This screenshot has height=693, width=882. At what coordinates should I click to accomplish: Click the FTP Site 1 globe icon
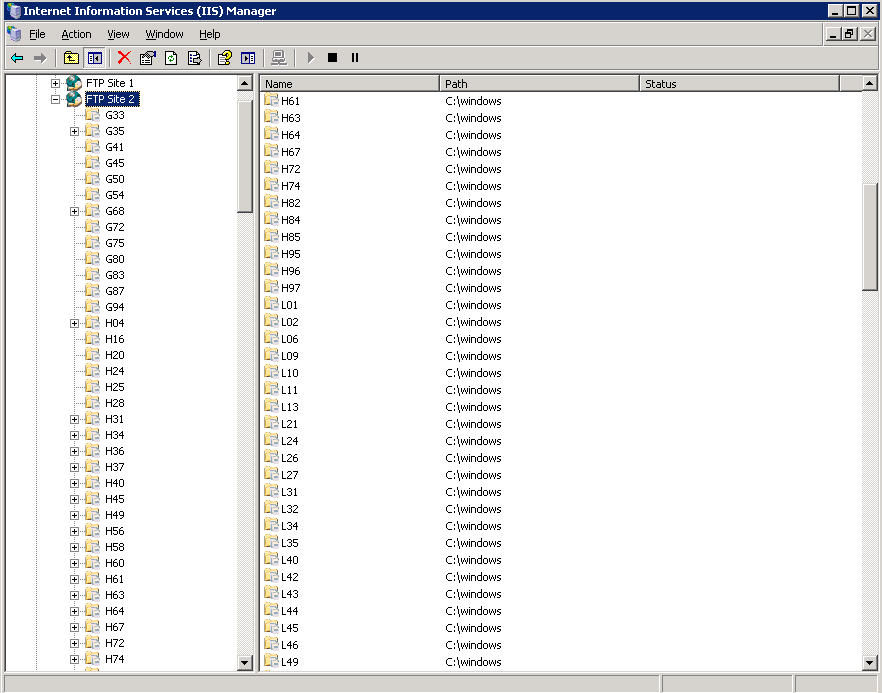(74, 83)
